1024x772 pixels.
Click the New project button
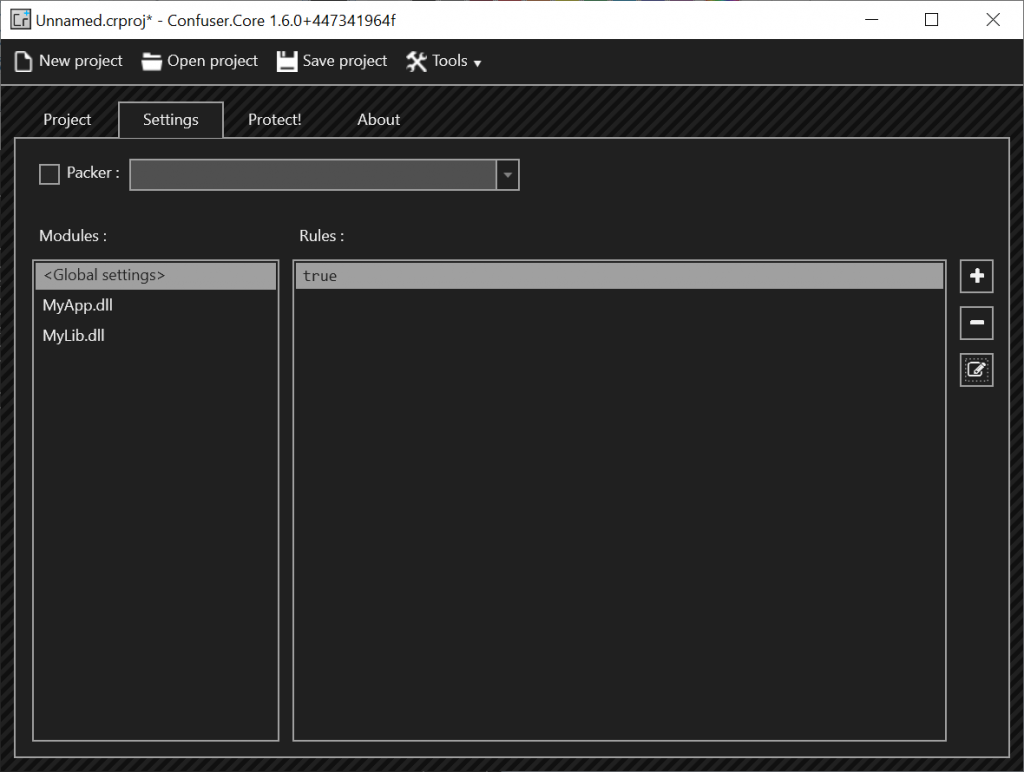tap(68, 61)
